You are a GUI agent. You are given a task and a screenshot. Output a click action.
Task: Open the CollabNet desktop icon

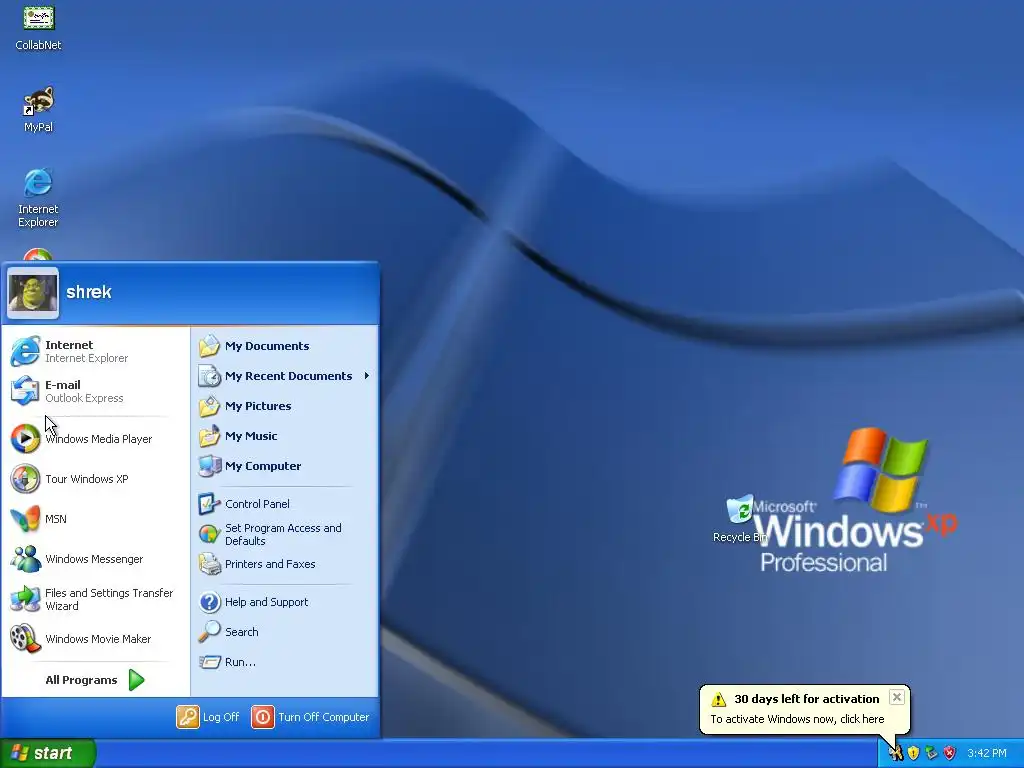tap(39, 26)
